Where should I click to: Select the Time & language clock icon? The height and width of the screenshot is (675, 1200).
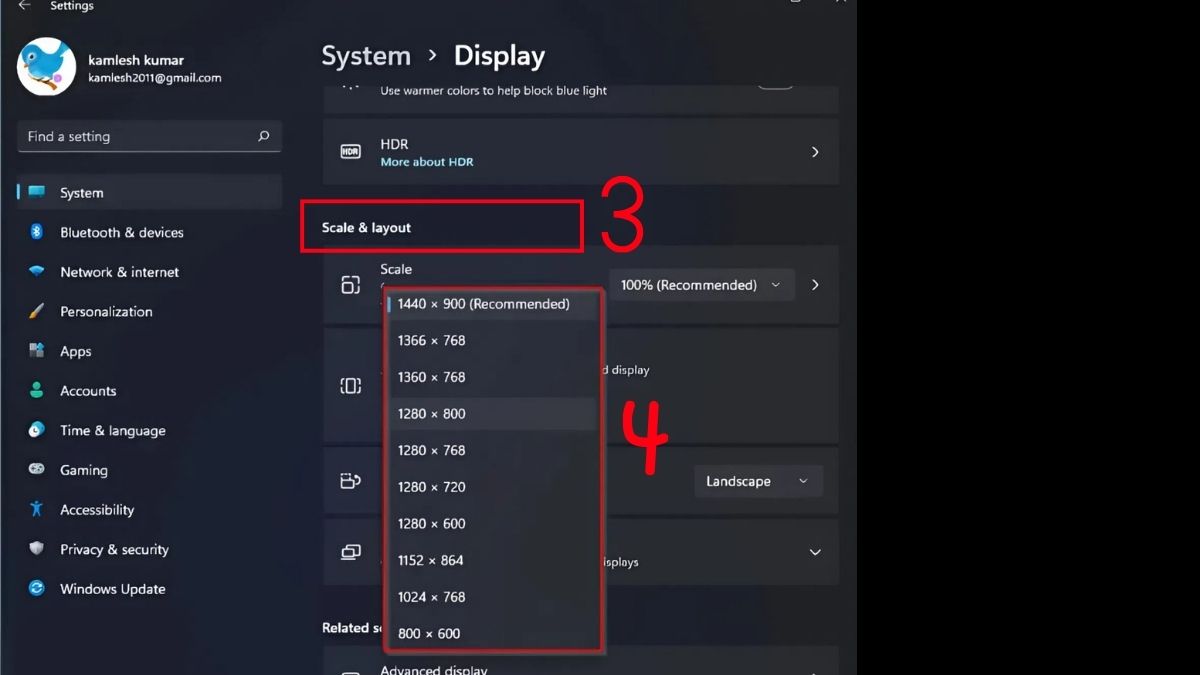tap(37, 430)
